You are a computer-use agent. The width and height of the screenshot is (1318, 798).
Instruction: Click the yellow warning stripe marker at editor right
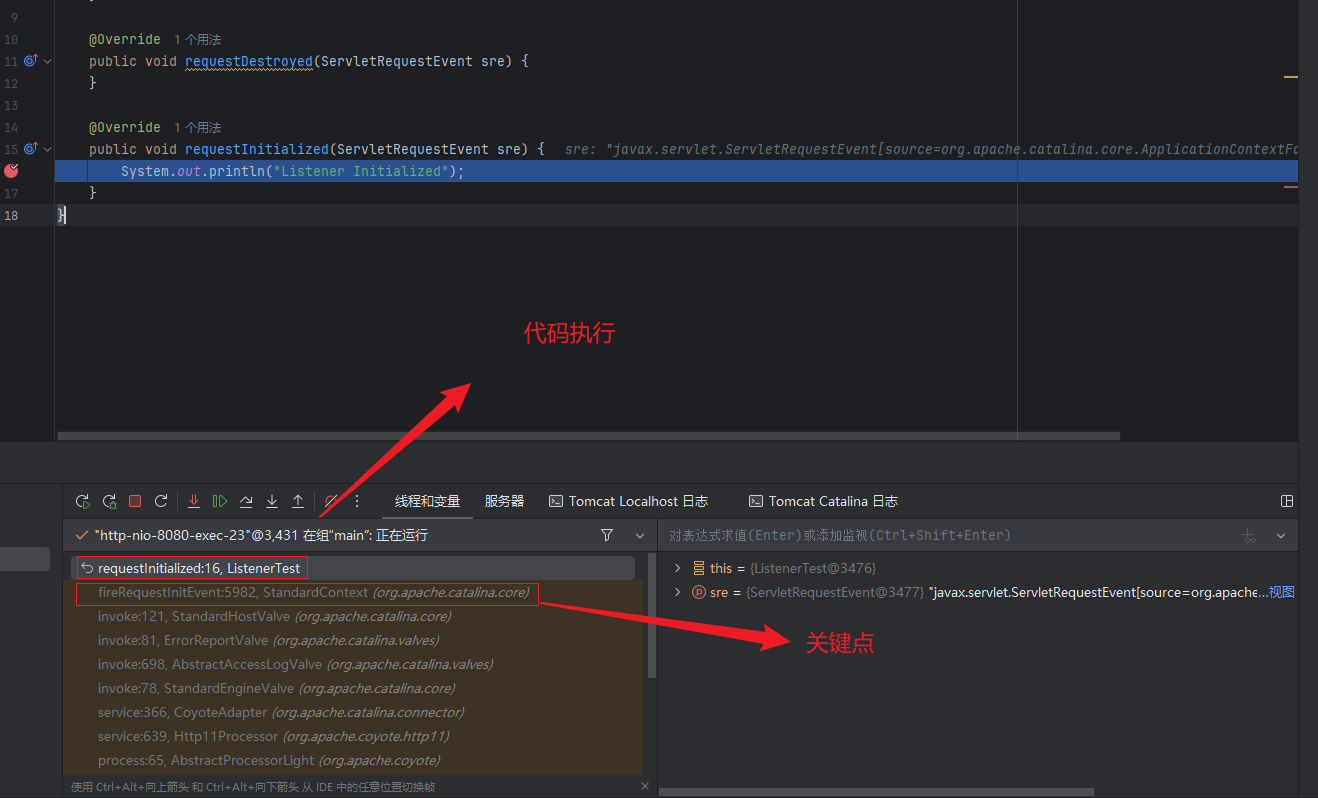[1290, 76]
